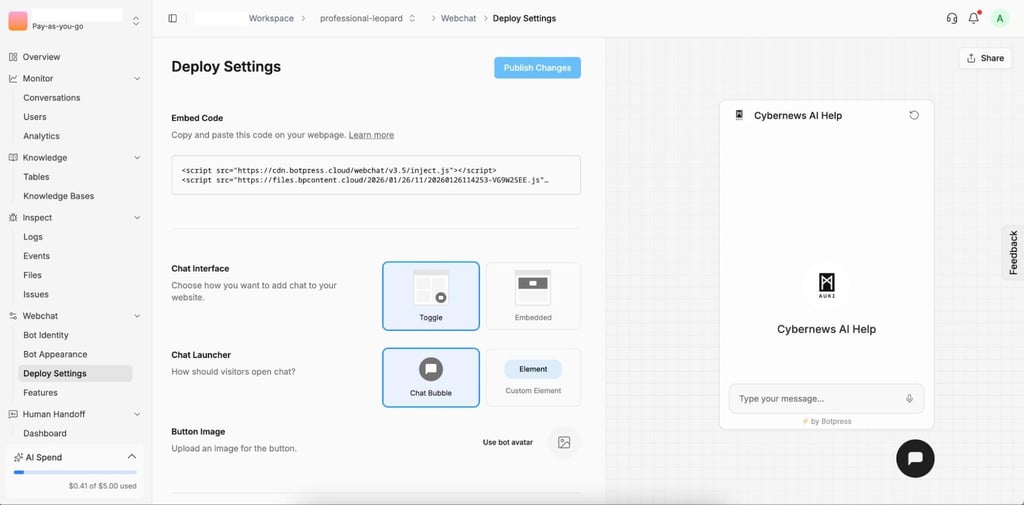The image size is (1024, 505).
Task: Click the Knowledge book icon
Action: tap(13, 157)
